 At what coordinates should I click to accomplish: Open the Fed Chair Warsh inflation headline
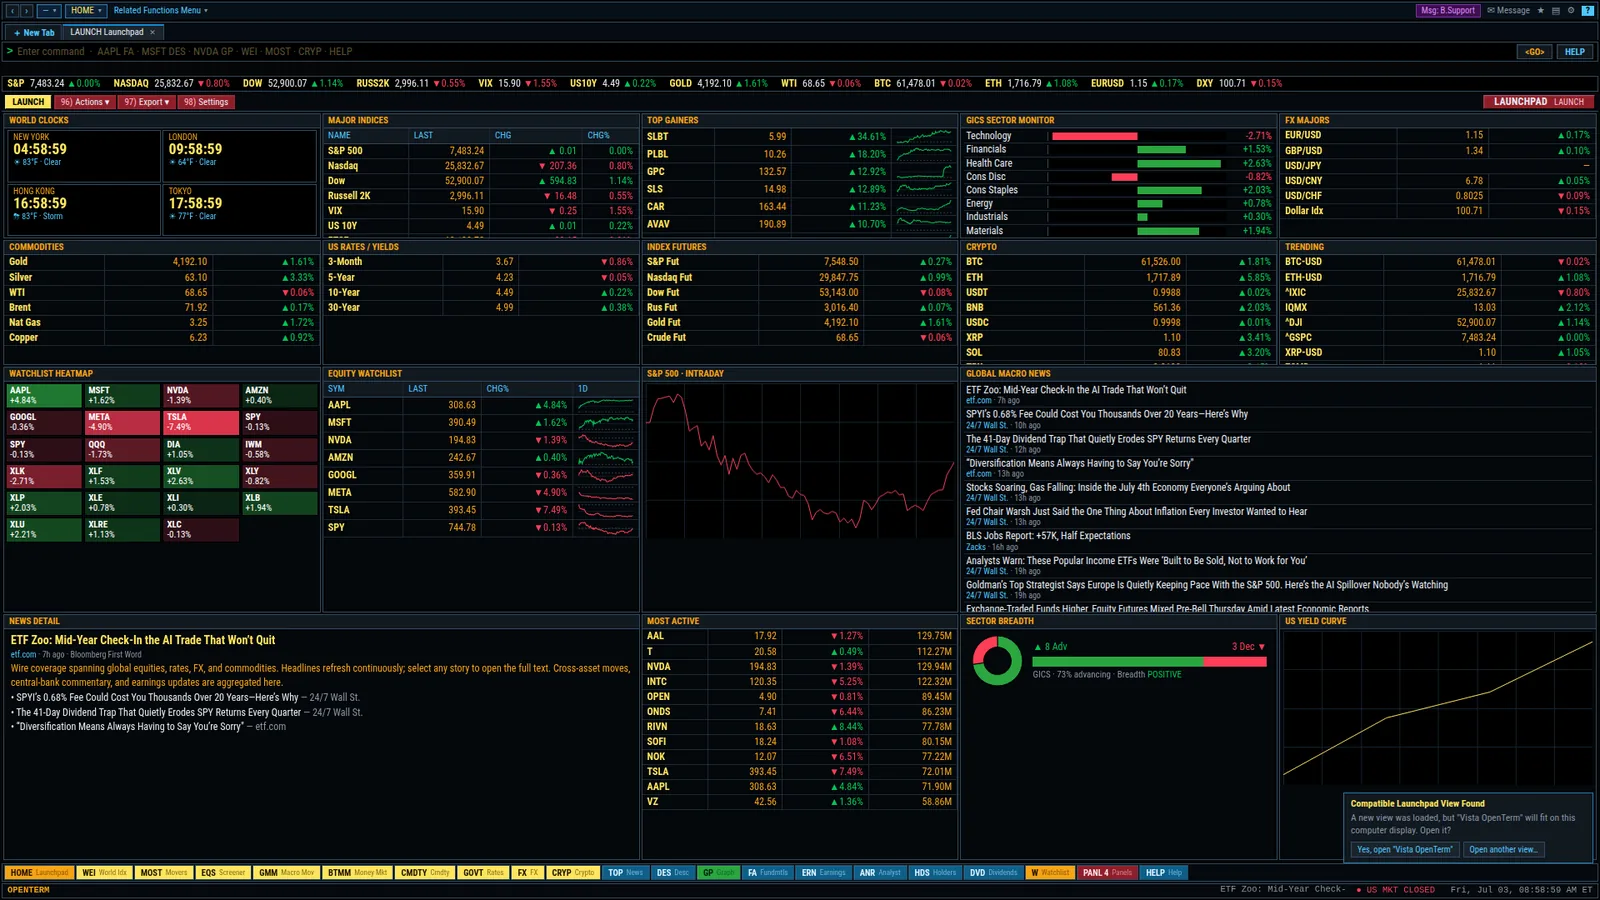[x=1136, y=512]
